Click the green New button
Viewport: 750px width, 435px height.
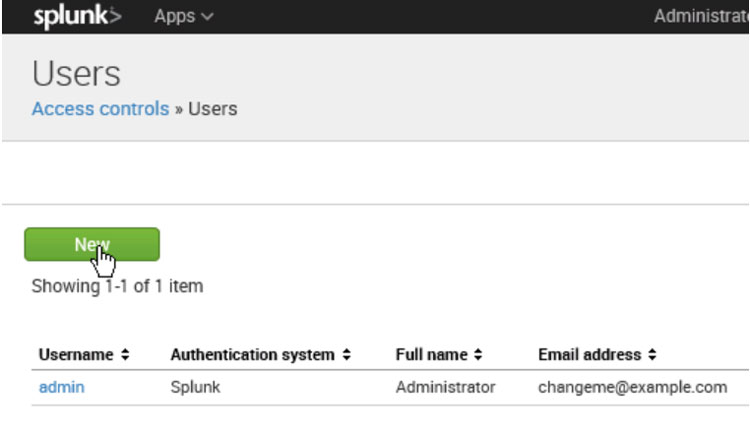point(92,245)
